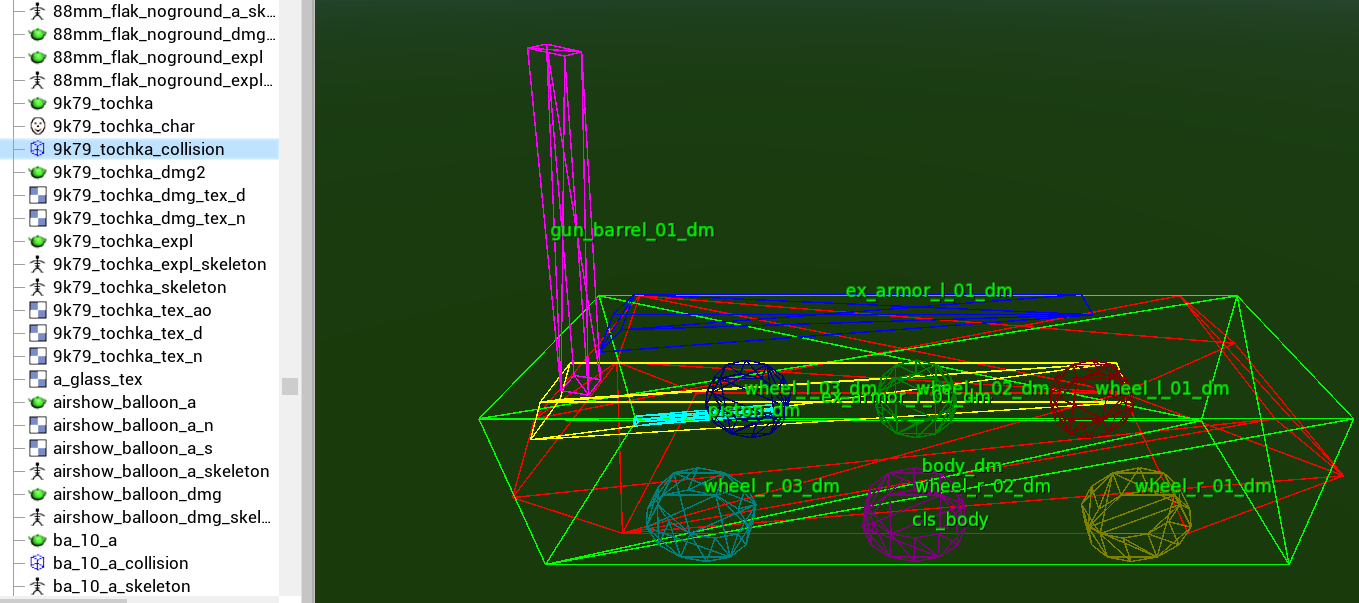The width and height of the screenshot is (1359, 603).
Task: Click the checker icon of 9k79_tochka_tex_ao
Action: click(38, 310)
